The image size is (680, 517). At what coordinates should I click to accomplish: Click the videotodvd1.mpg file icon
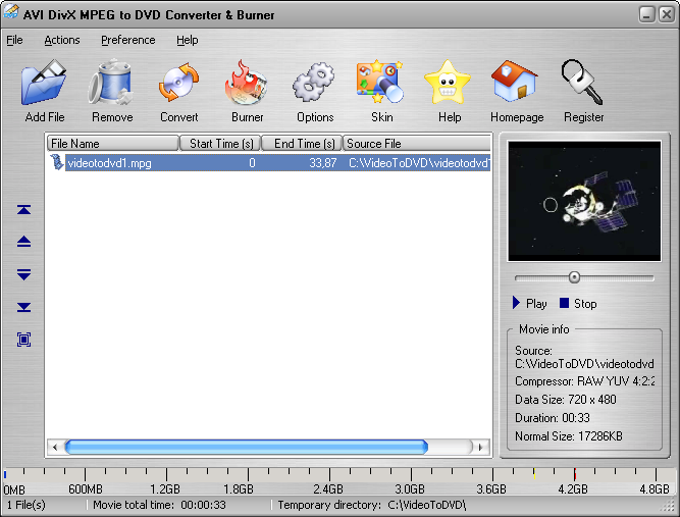pyautogui.click(x=56, y=162)
